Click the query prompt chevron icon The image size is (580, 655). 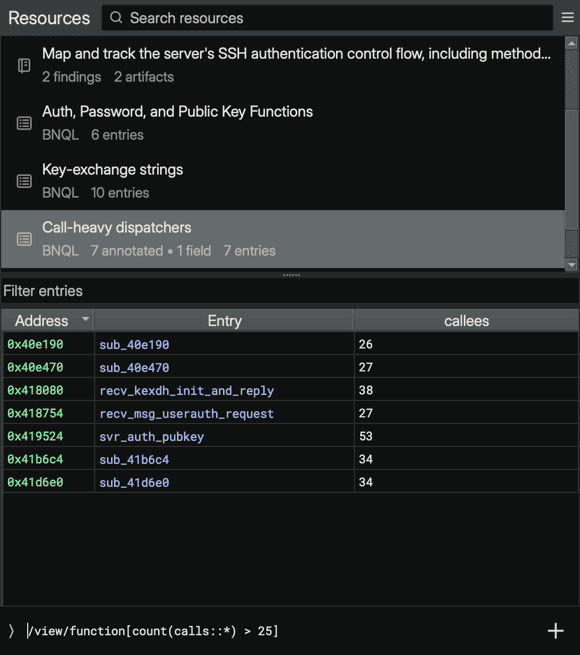11,631
